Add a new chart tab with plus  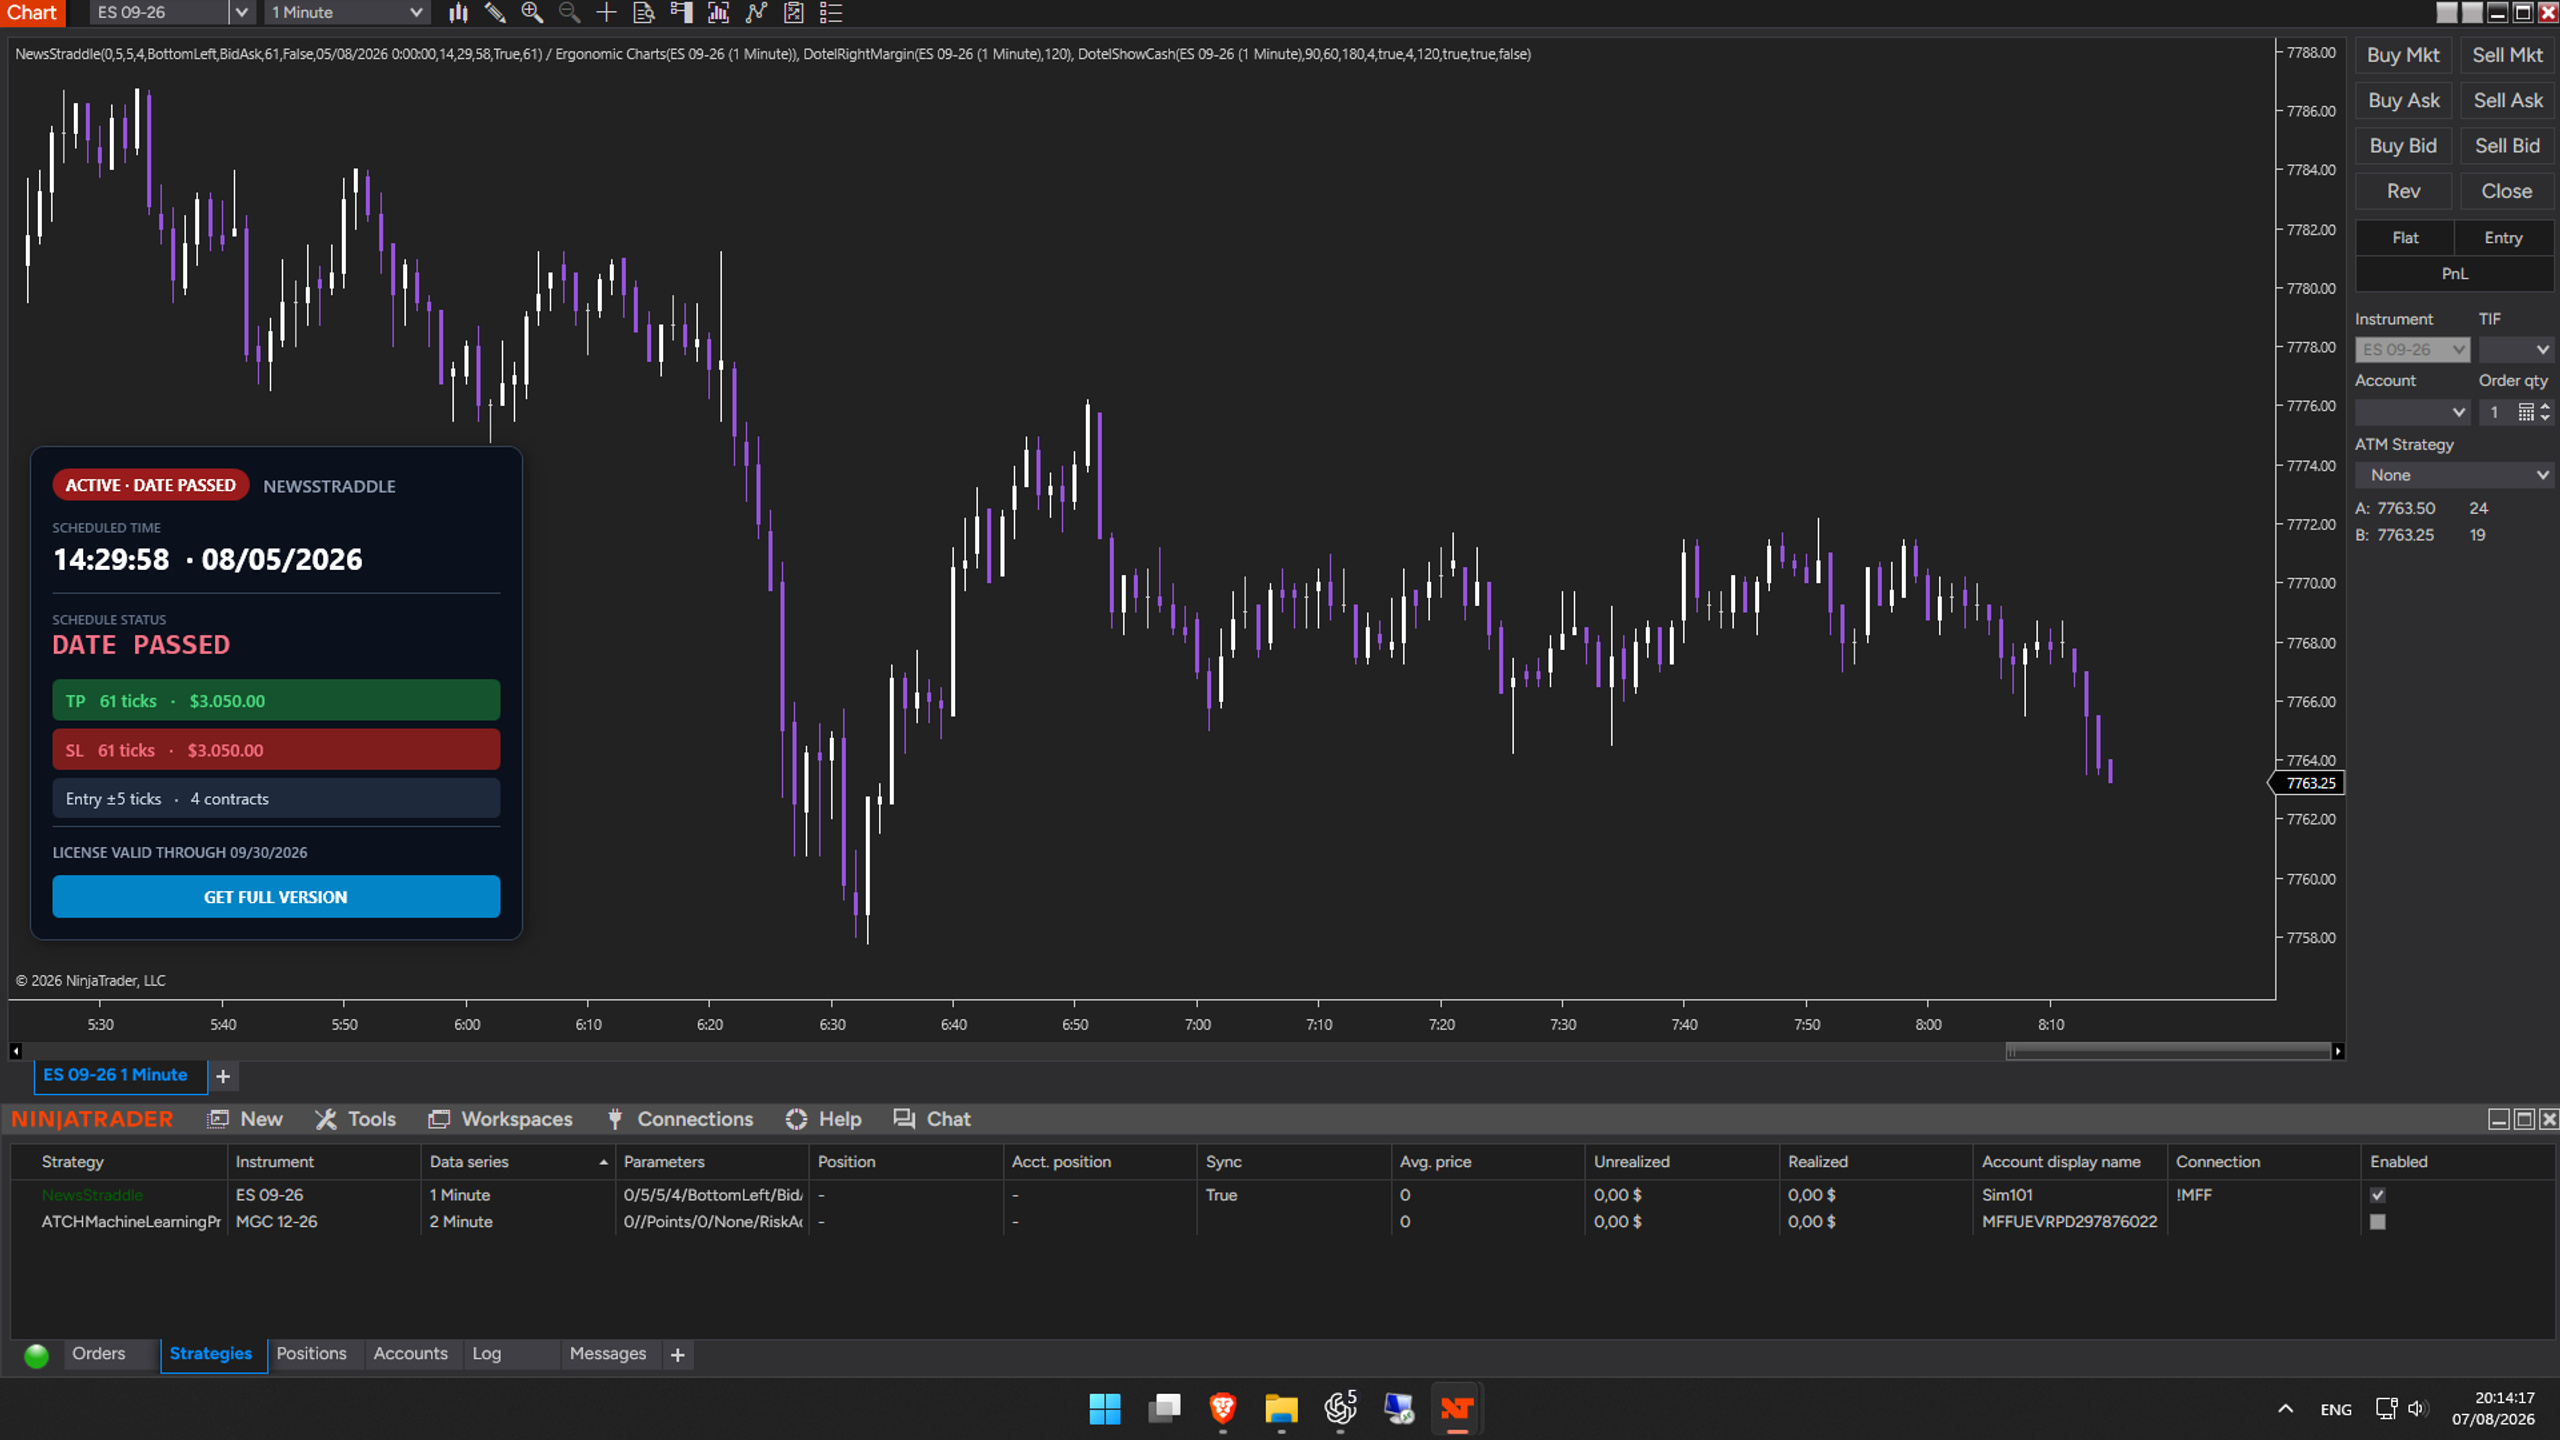223,1076
